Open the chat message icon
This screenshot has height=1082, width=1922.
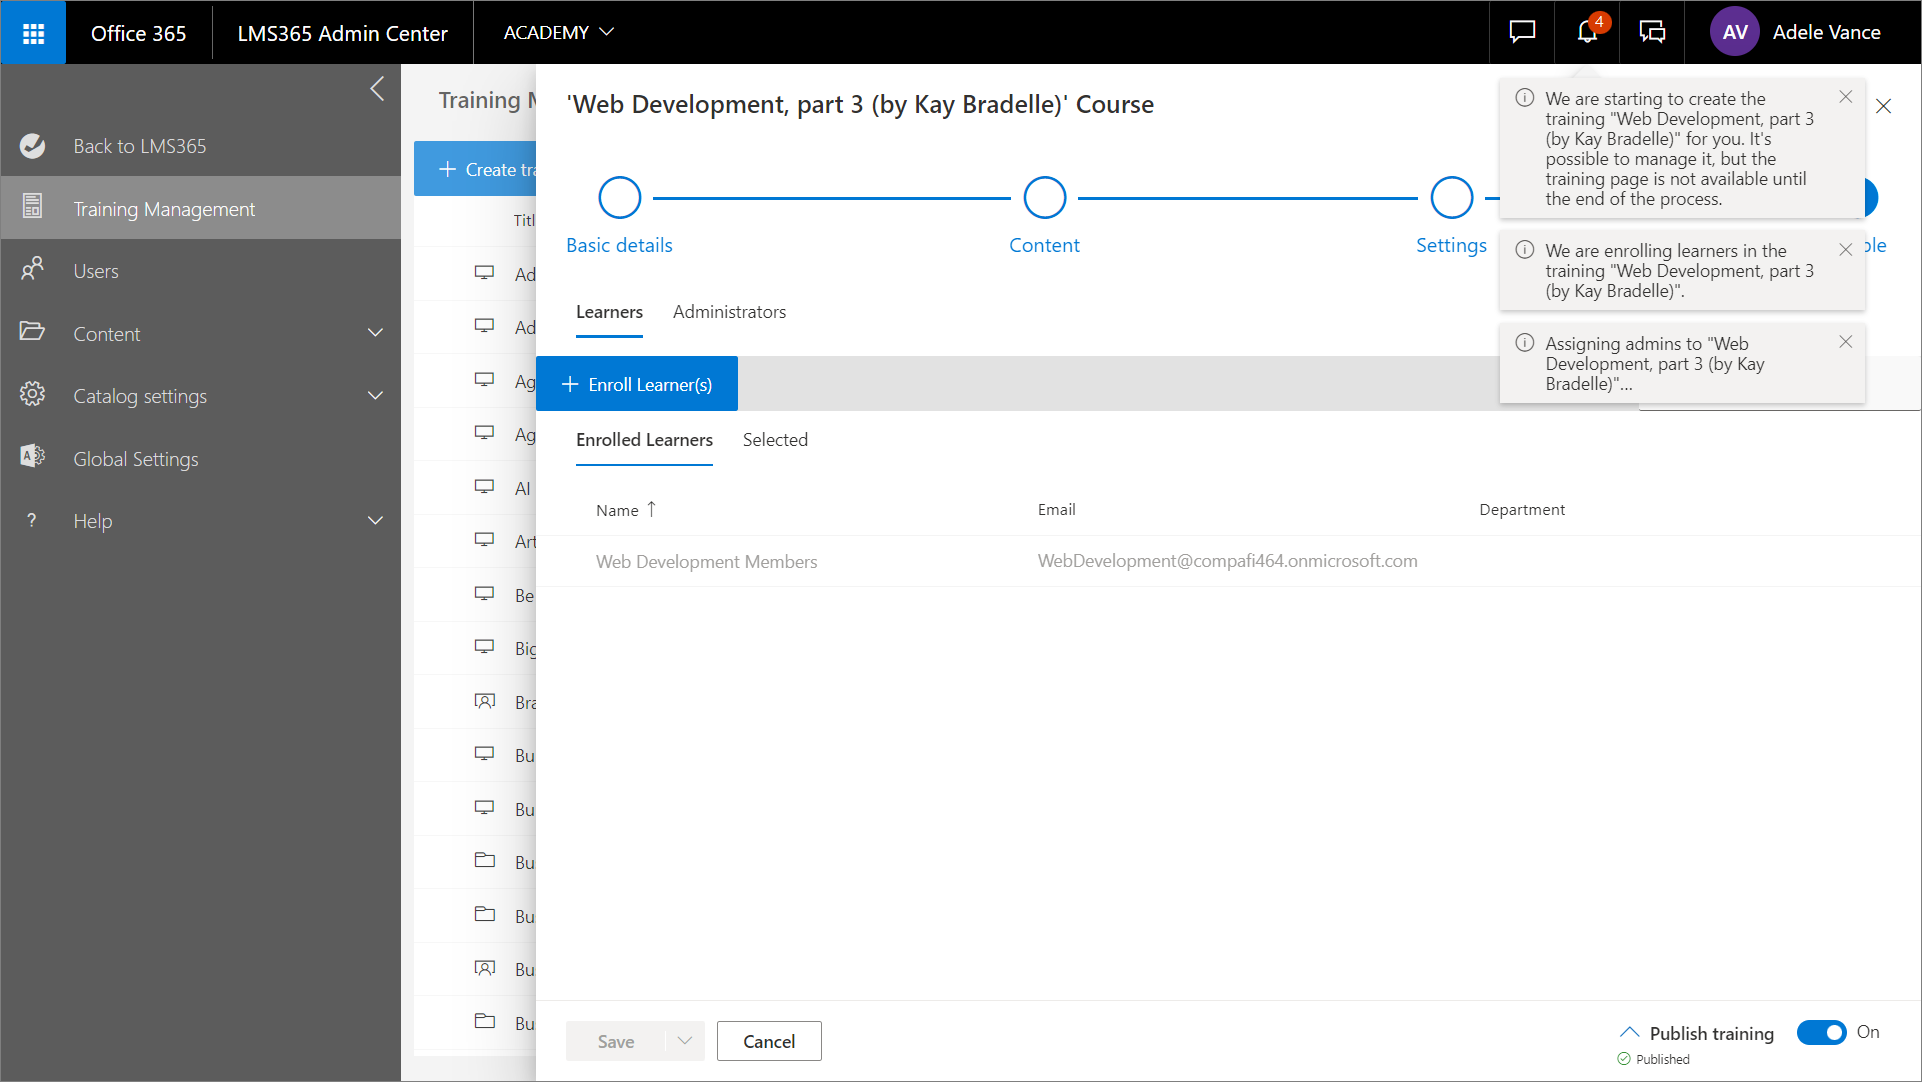(x=1521, y=32)
